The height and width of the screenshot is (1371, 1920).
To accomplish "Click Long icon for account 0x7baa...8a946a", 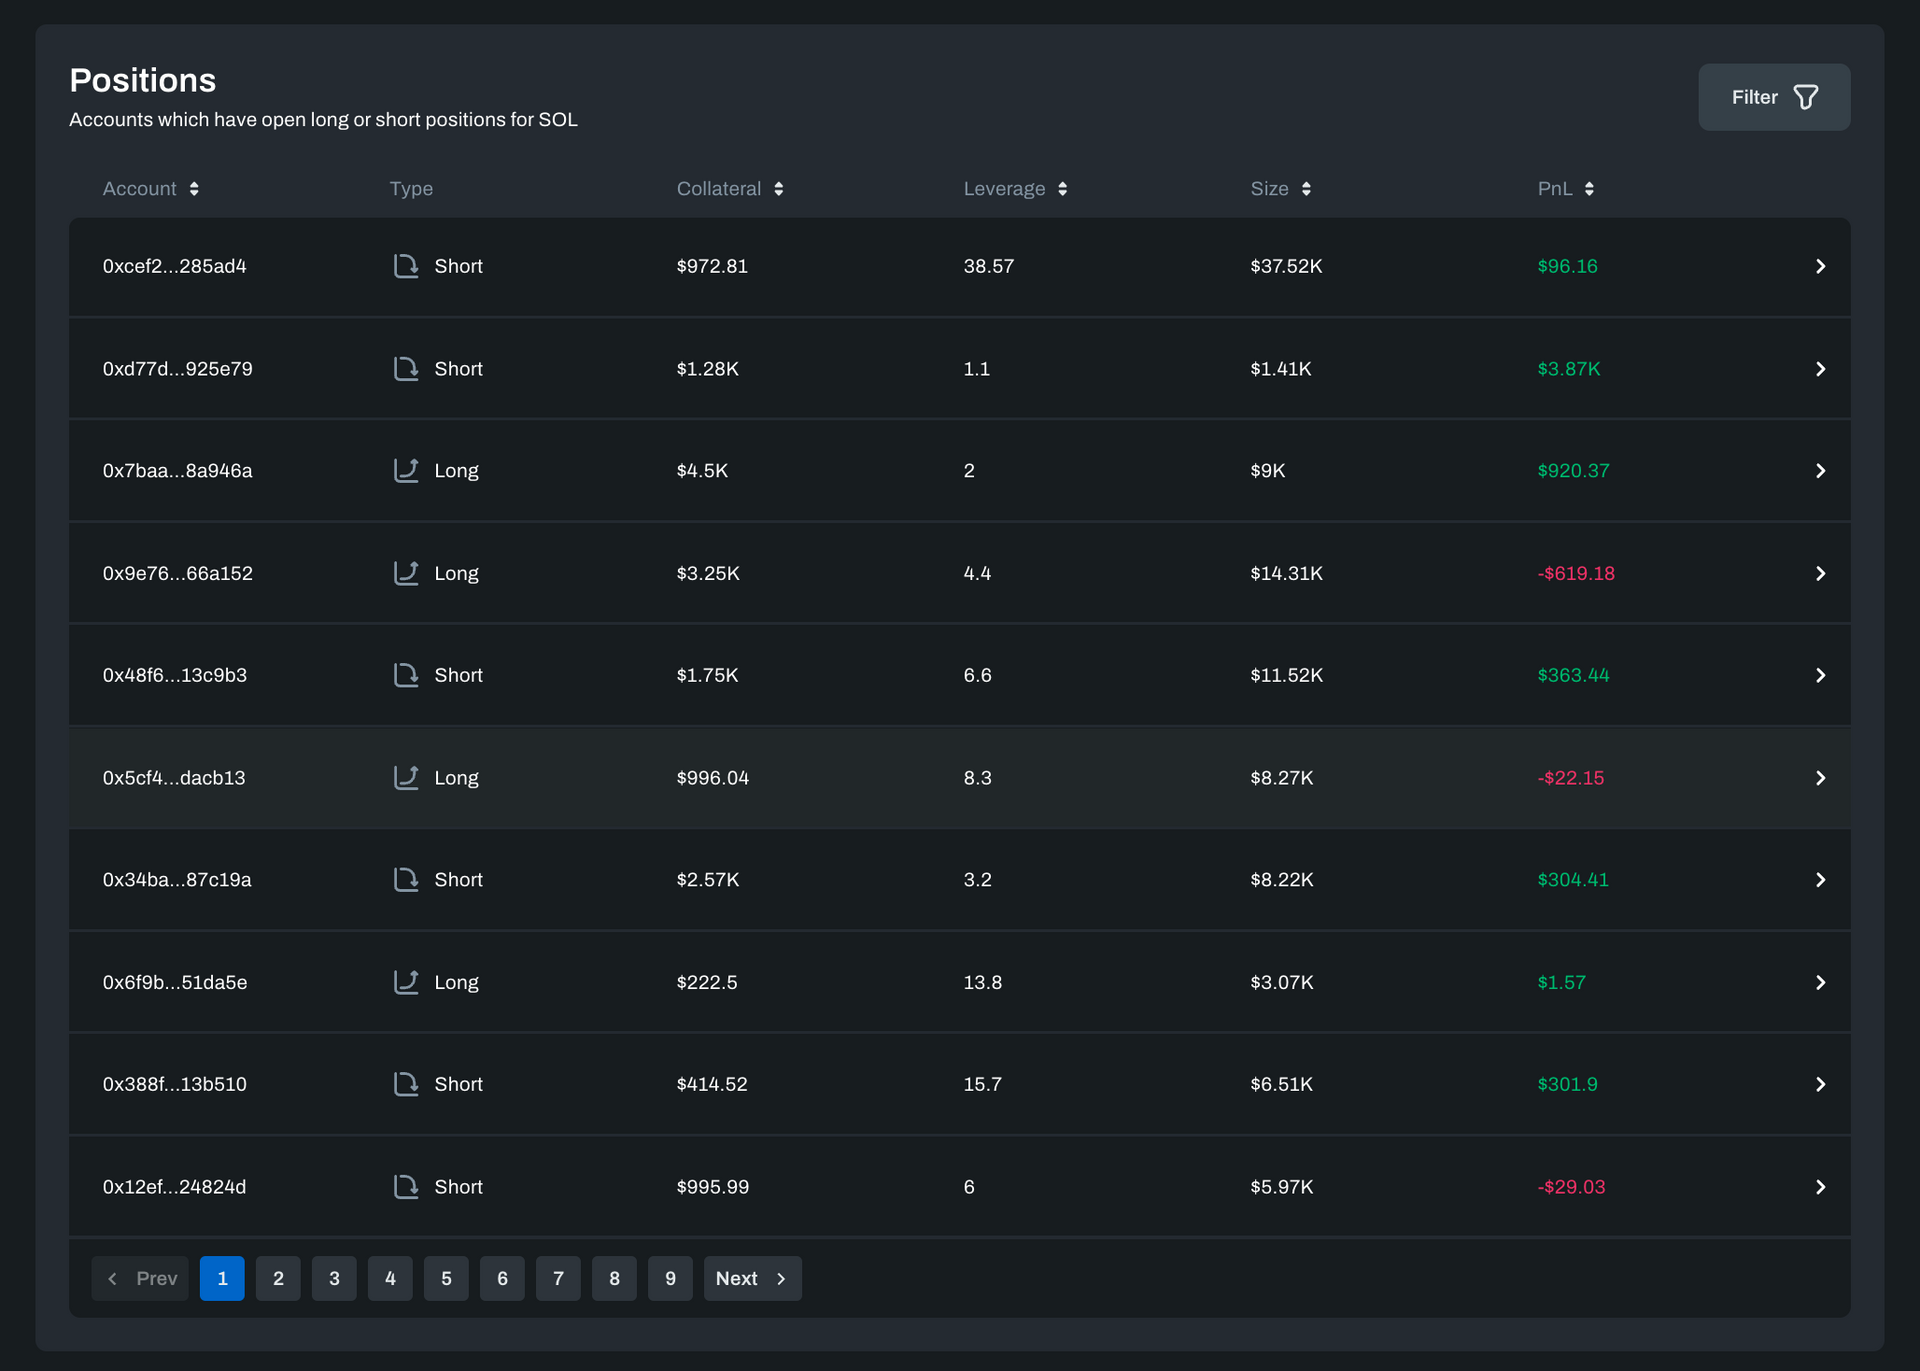I will click(x=405, y=470).
